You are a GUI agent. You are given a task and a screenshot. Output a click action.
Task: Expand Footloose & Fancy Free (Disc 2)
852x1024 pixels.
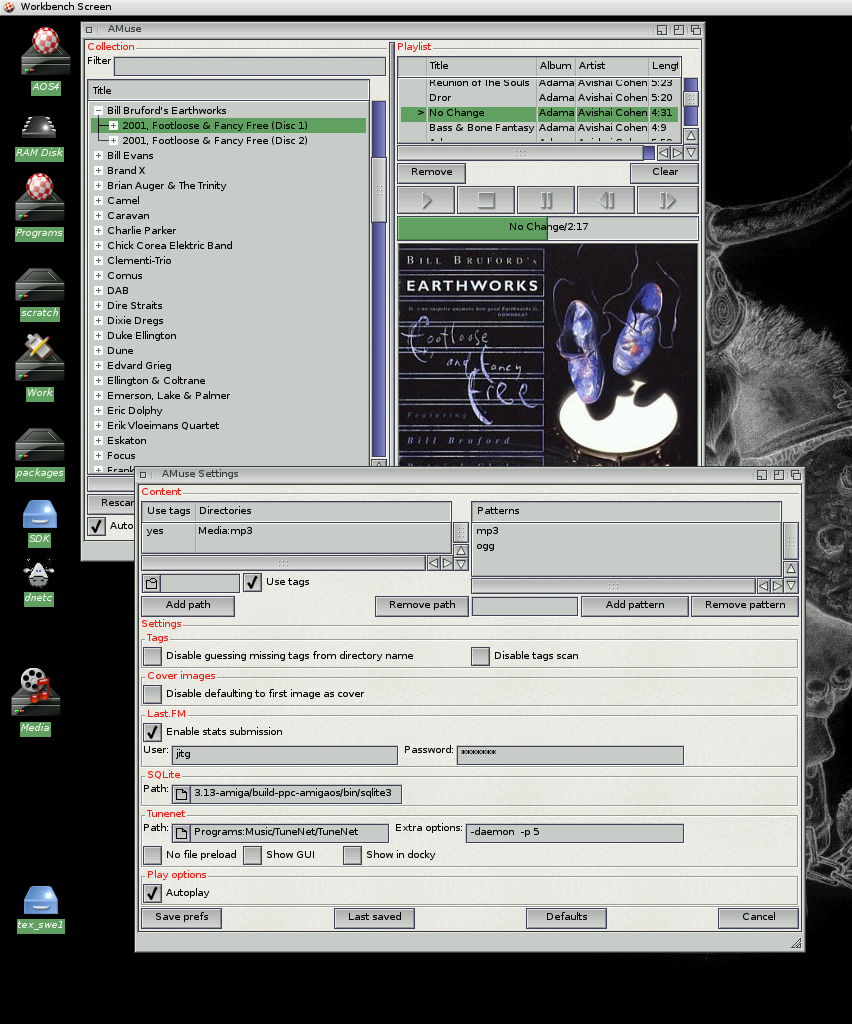coord(114,140)
